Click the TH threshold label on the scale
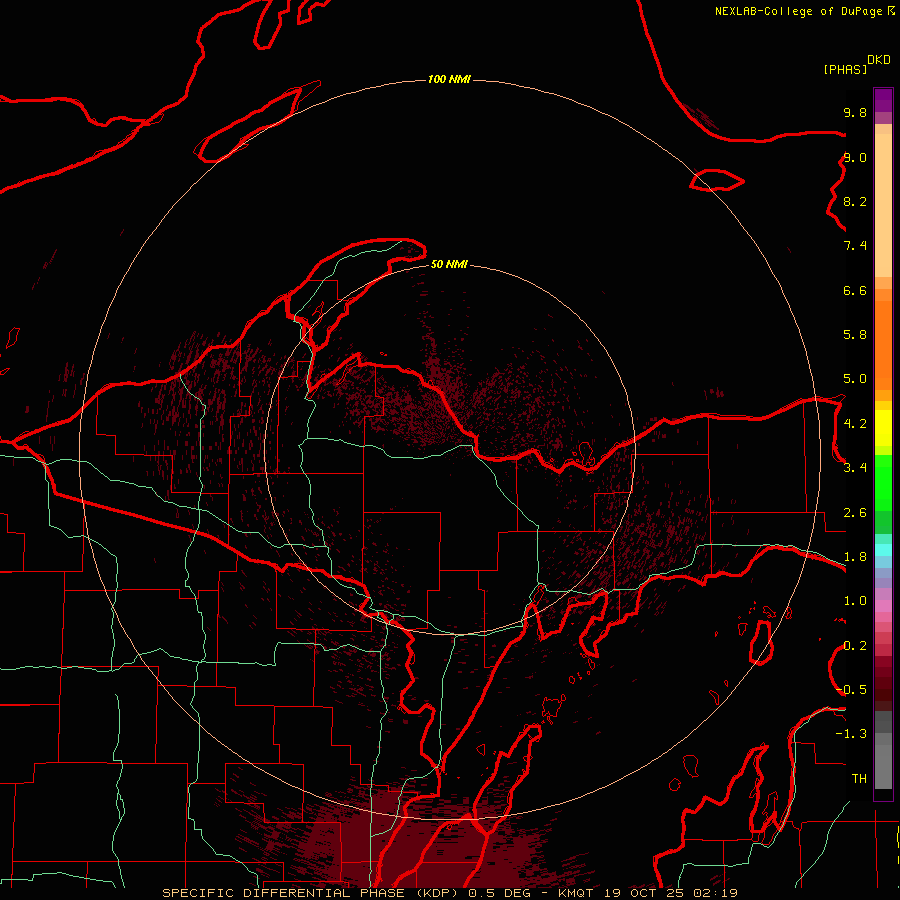The image size is (900, 900). pyautogui.click(x=859, y=778)
